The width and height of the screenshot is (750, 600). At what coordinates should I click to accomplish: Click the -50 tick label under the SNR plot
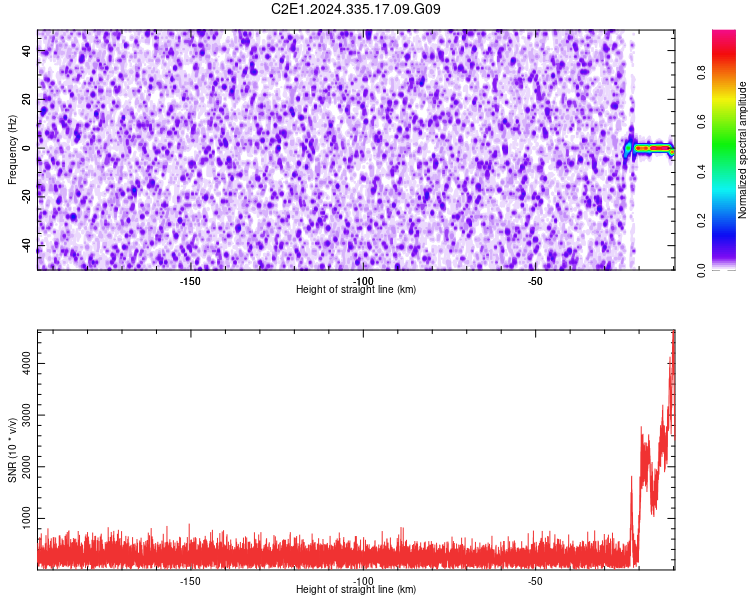pyautogui.click(x=535, y=581)
